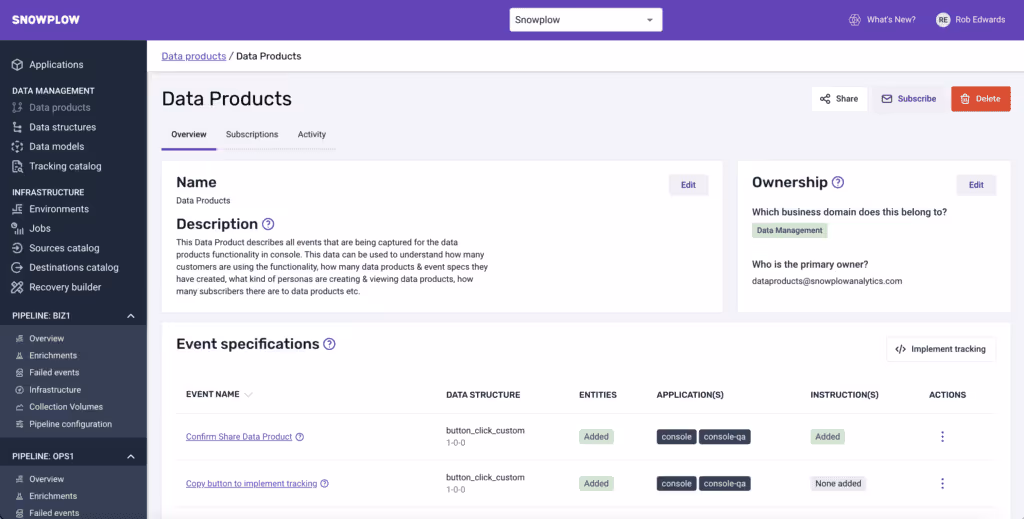Click the BIZ1 Enrichments icon

pyautogui.click(x=19, y=356)
